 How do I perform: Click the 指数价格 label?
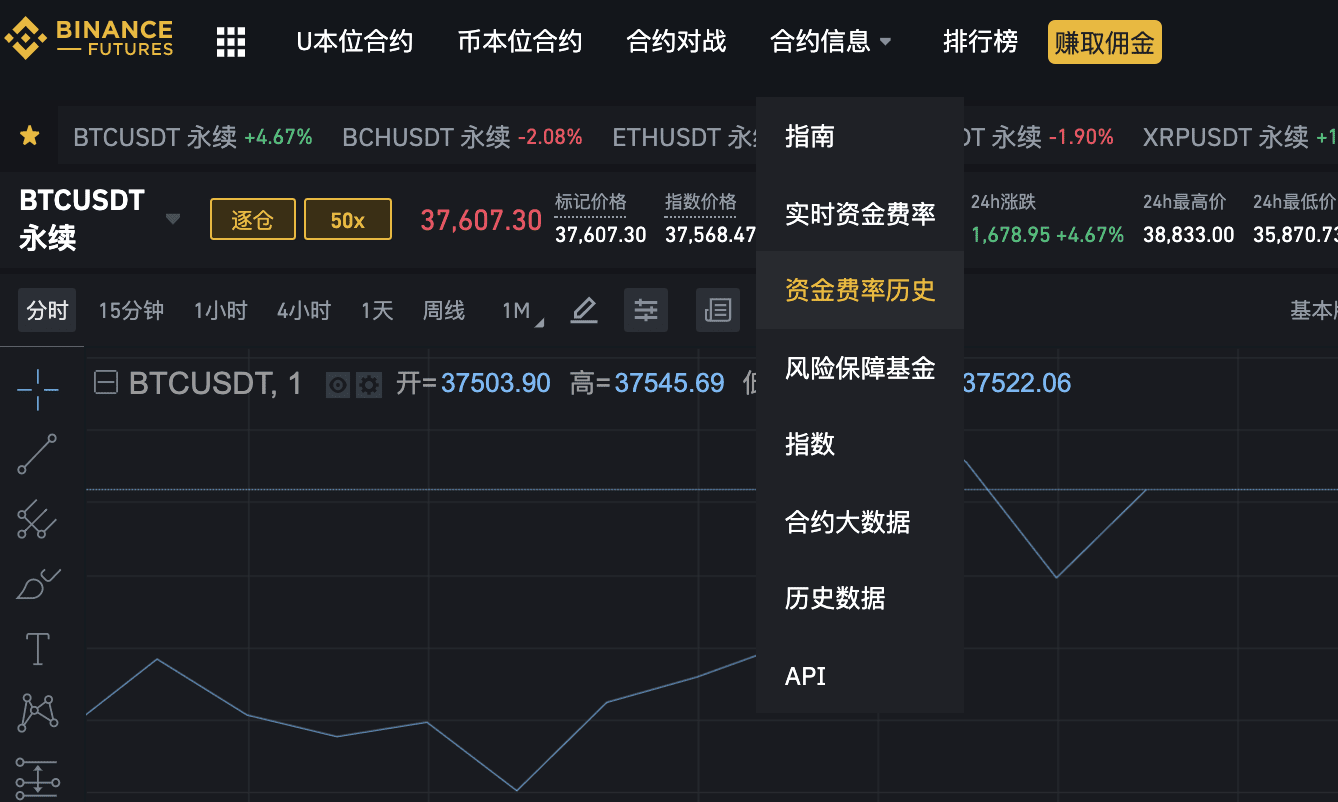click(x=701, y=202)
